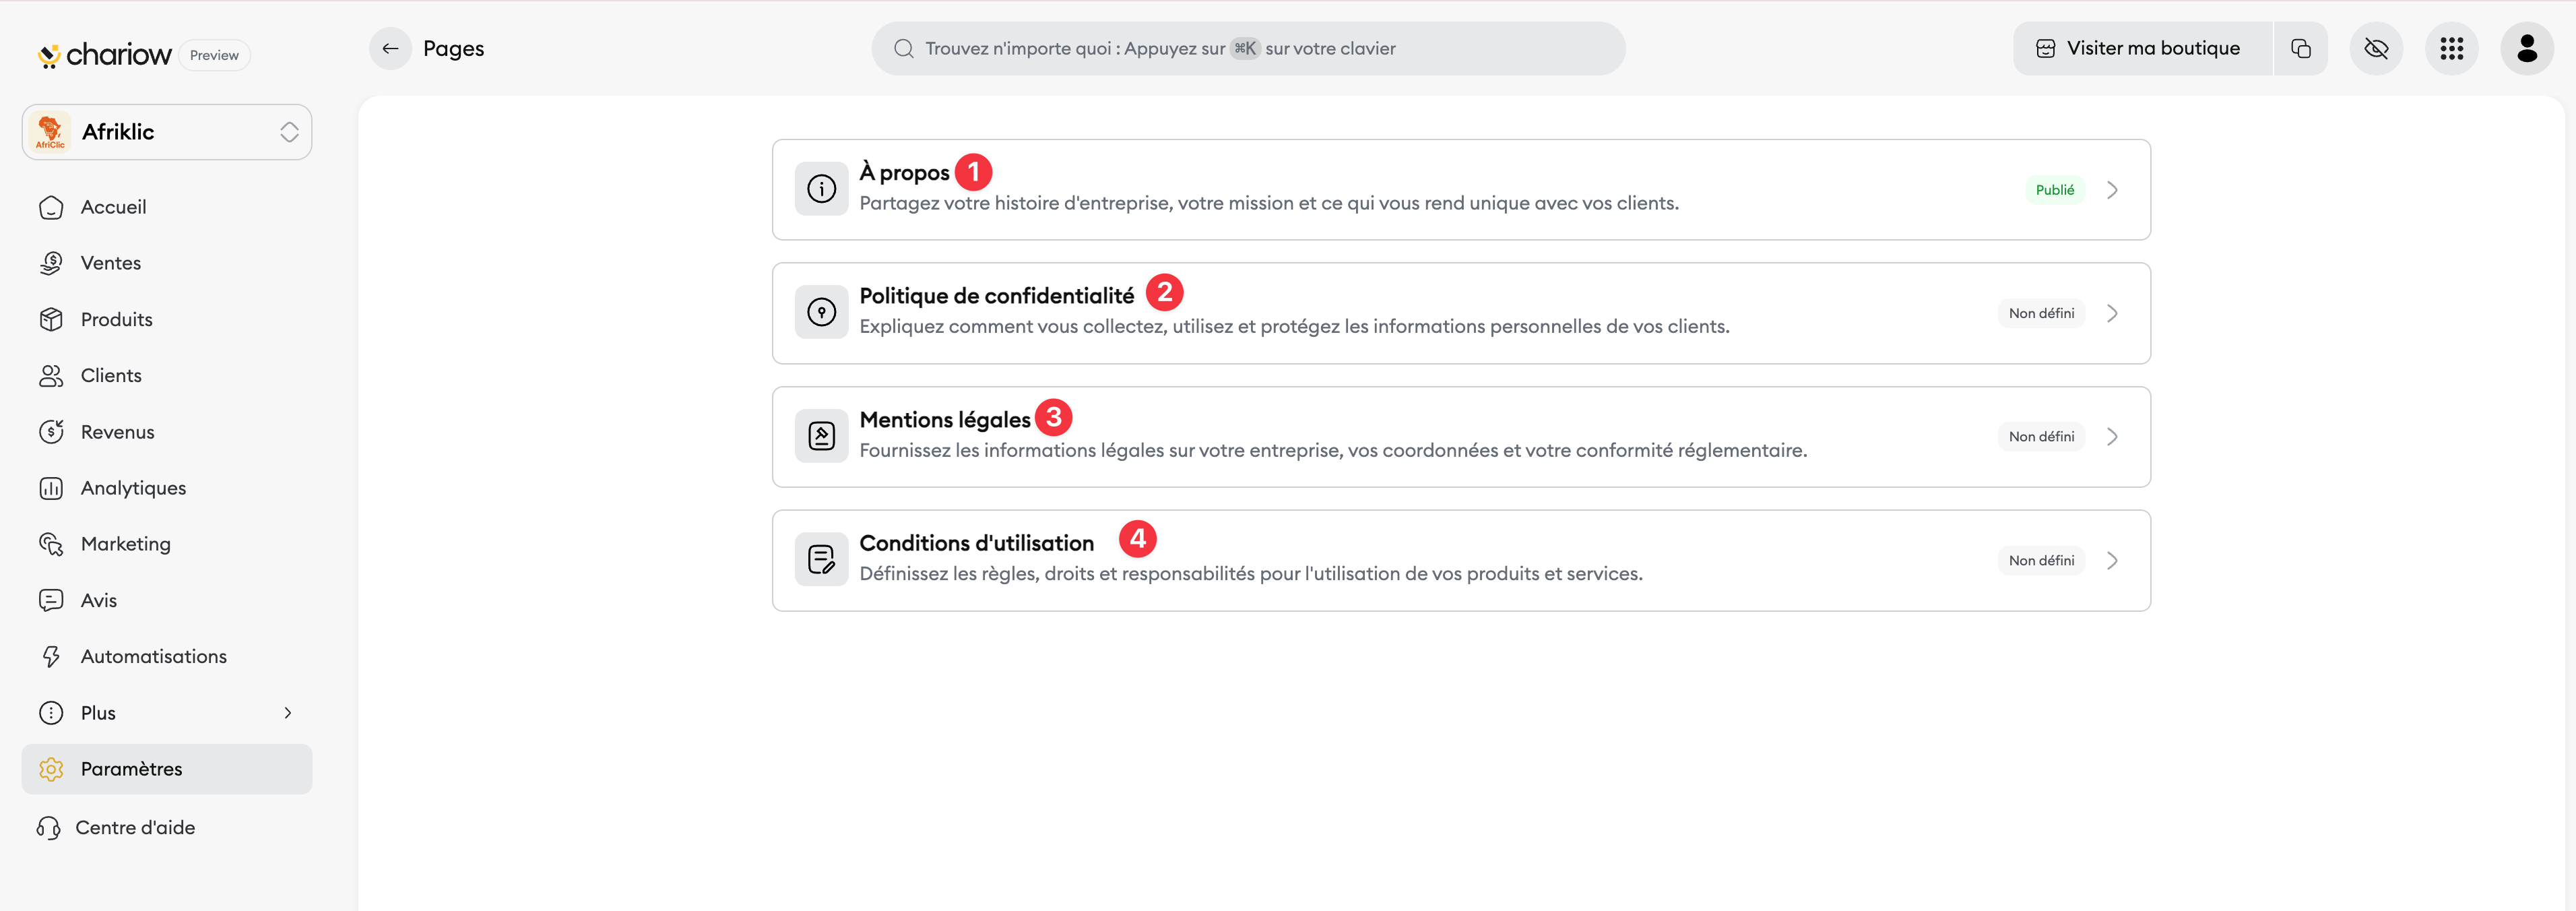2576x911 pixels.
Task: Open the À propos page title
Action: click(x=904, y=172)
